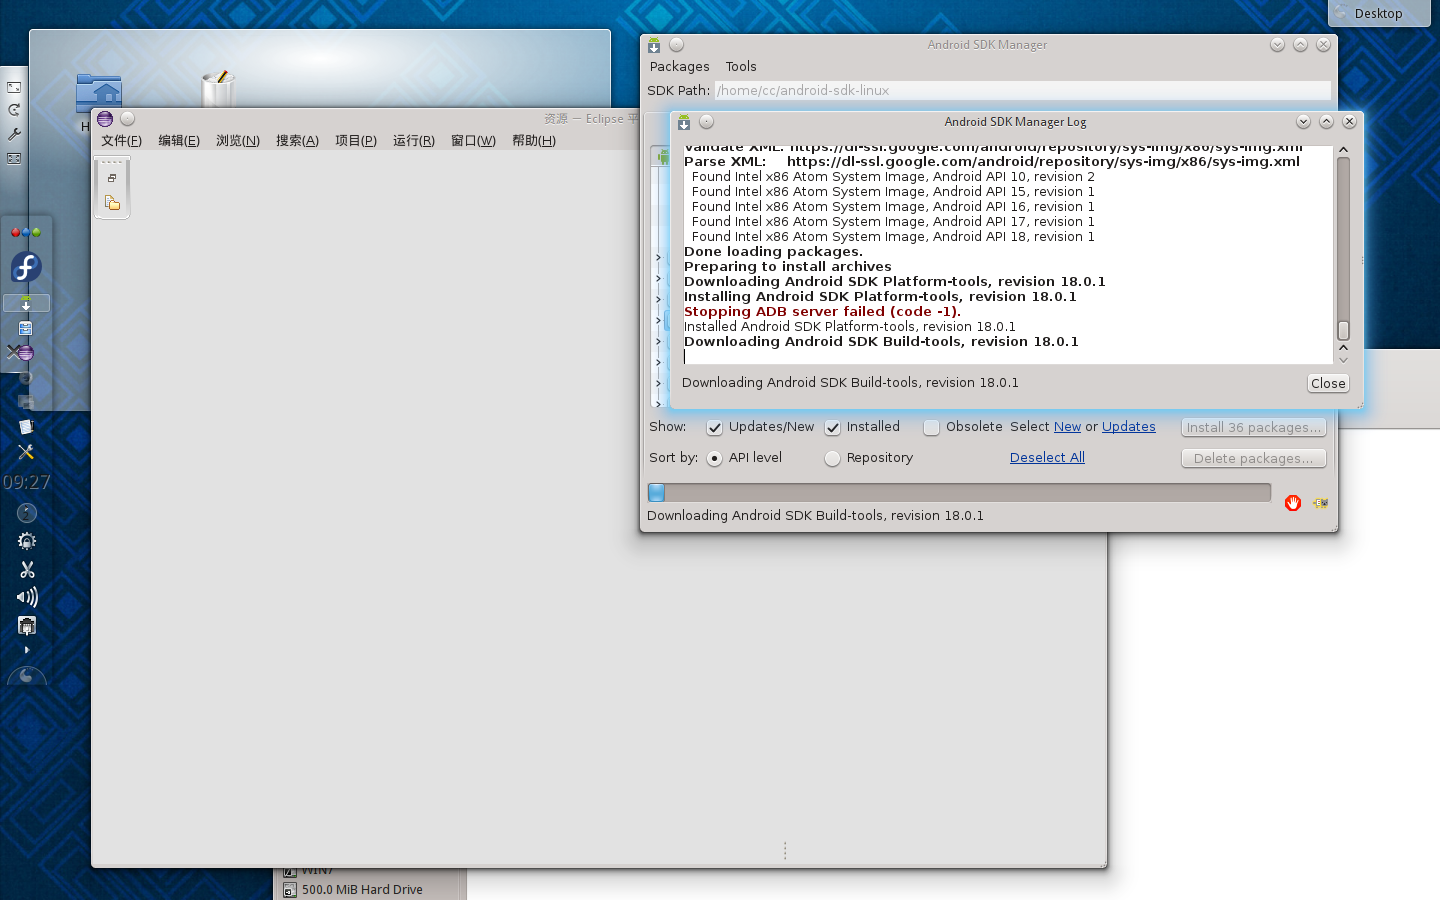
Task: Click Delete packages button
Action: 1254,459
